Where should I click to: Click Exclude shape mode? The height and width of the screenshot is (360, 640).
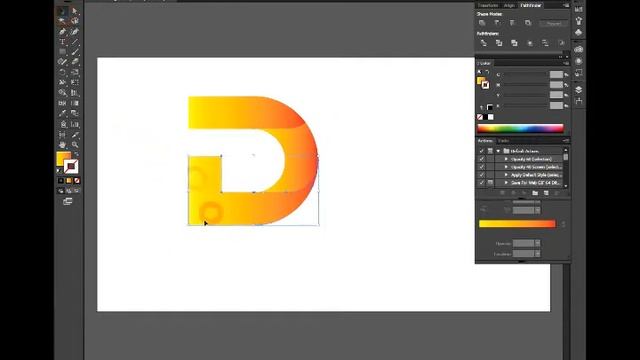pyautogui.click(x=528, y=23)
